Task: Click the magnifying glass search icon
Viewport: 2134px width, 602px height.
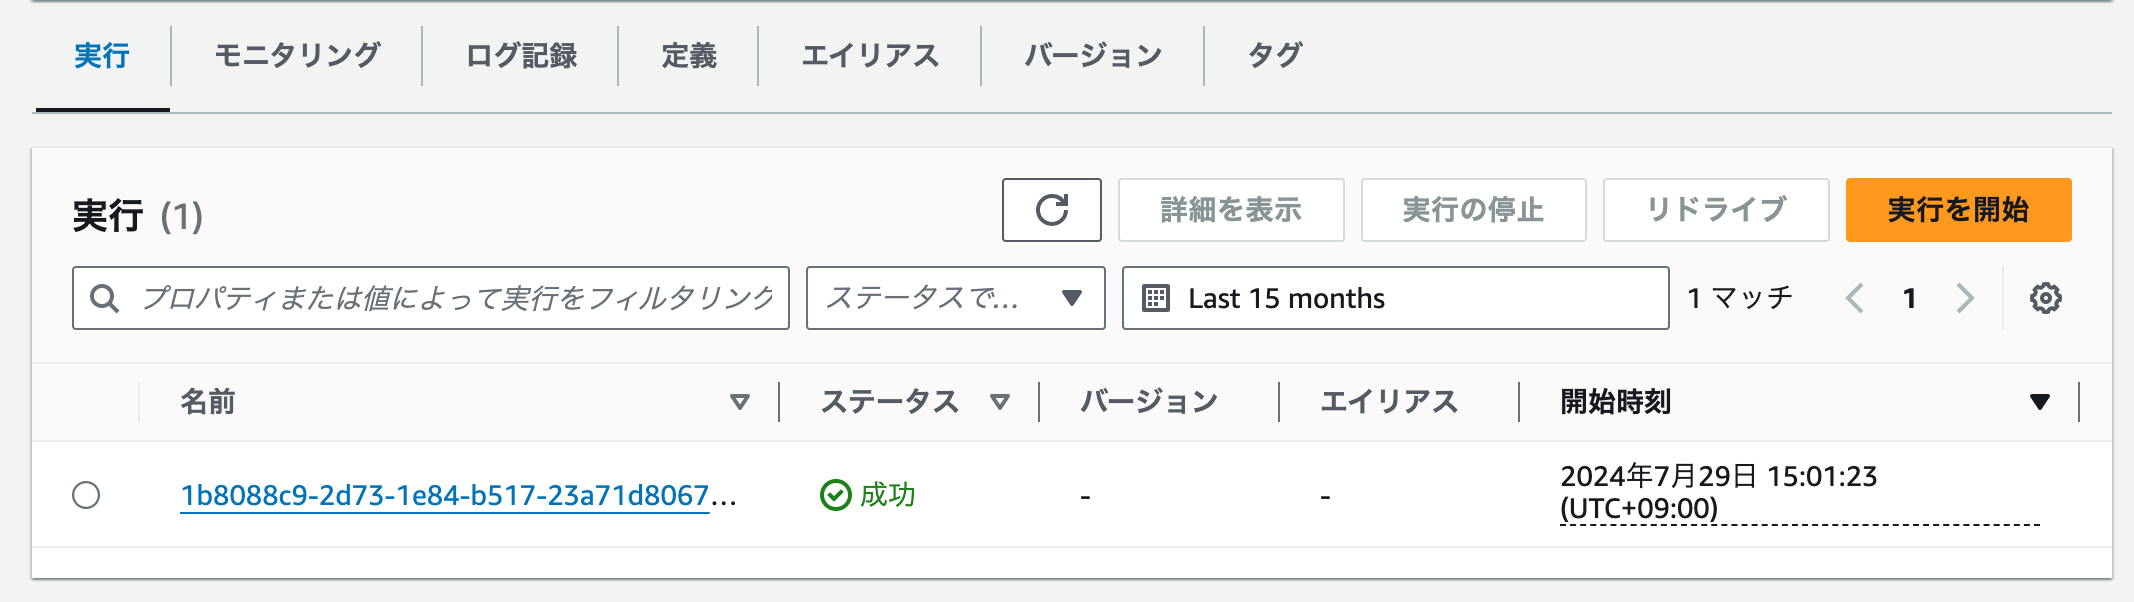Action: pos(104,297)
